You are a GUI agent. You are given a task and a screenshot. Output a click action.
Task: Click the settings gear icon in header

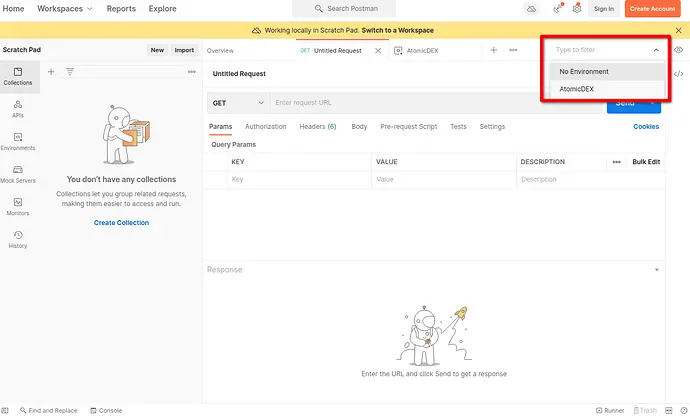(576, 9)
